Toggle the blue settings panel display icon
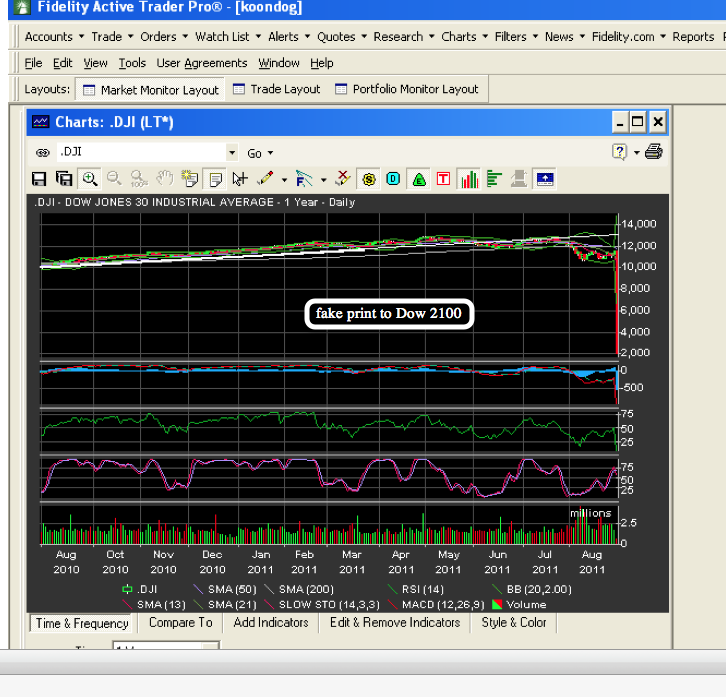This screenshot has width=726, height=697. 544,179
